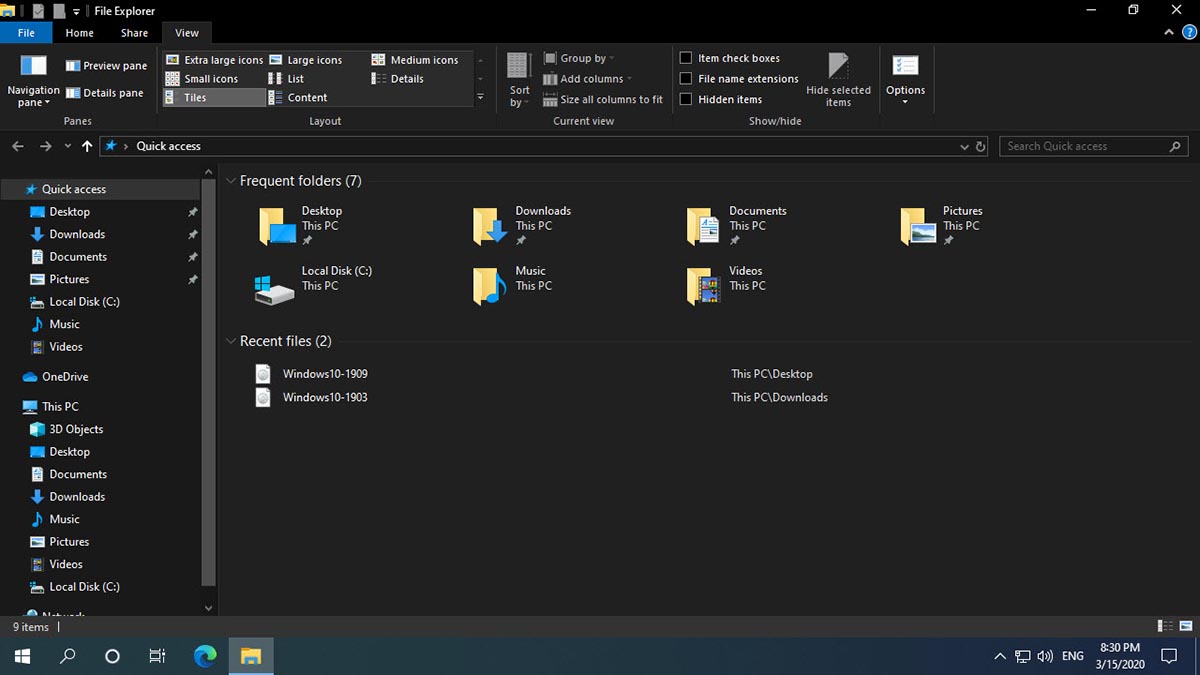This screenshot has height=675, width=1200.
Task: Go back with the Back arrow
Action: pyautogui.click(x=18, y=146)
